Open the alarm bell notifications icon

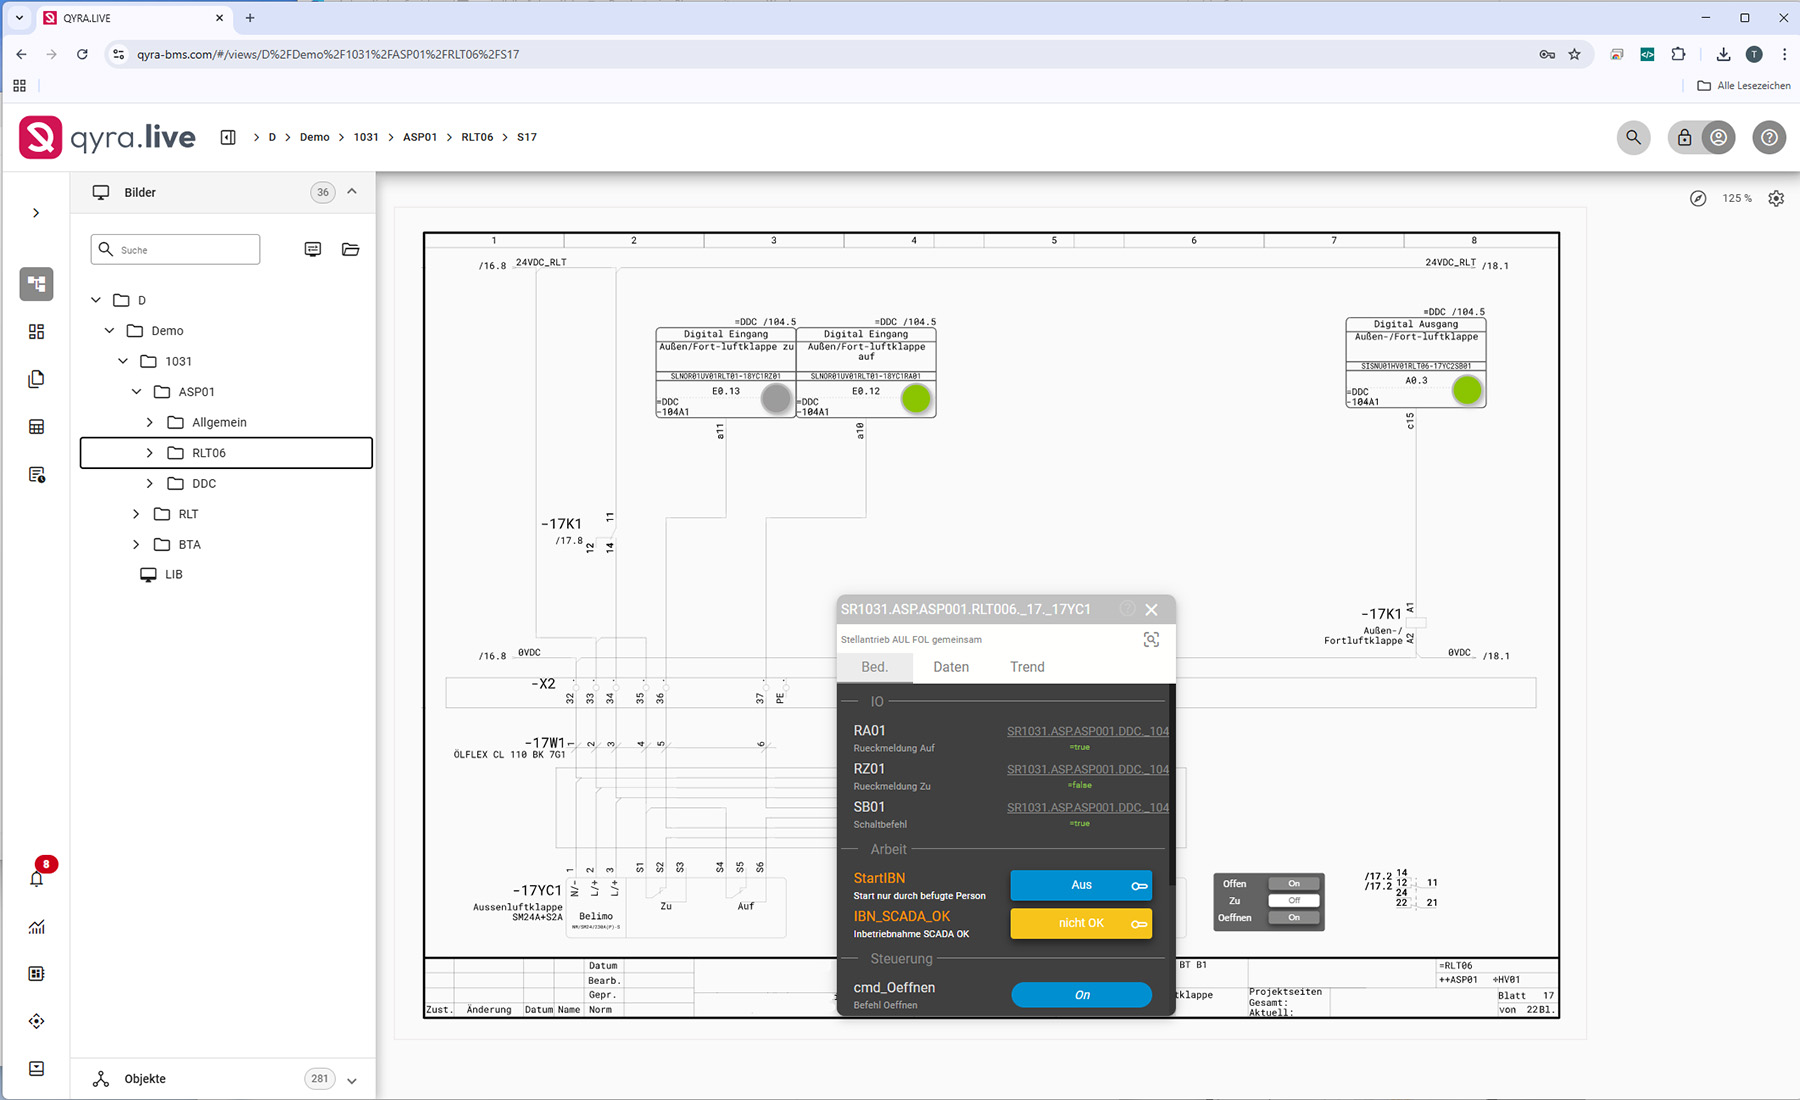(x=37, y=879)
